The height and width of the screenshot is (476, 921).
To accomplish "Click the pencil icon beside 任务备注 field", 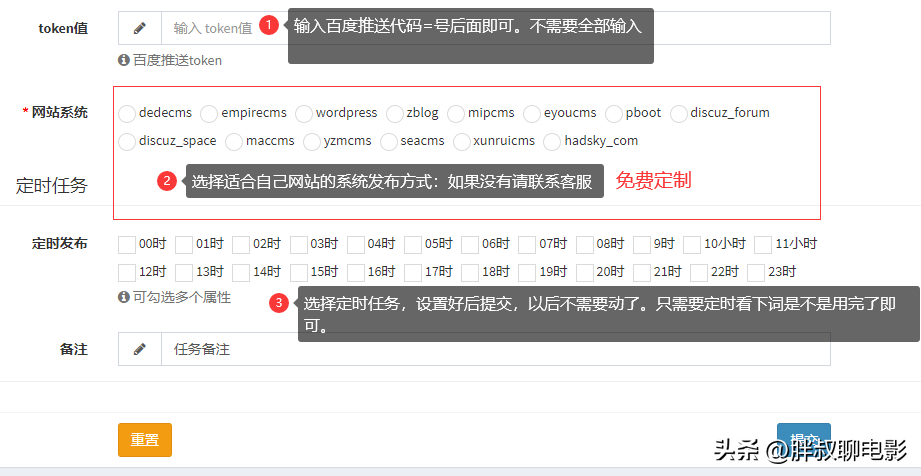I will 140,349.
